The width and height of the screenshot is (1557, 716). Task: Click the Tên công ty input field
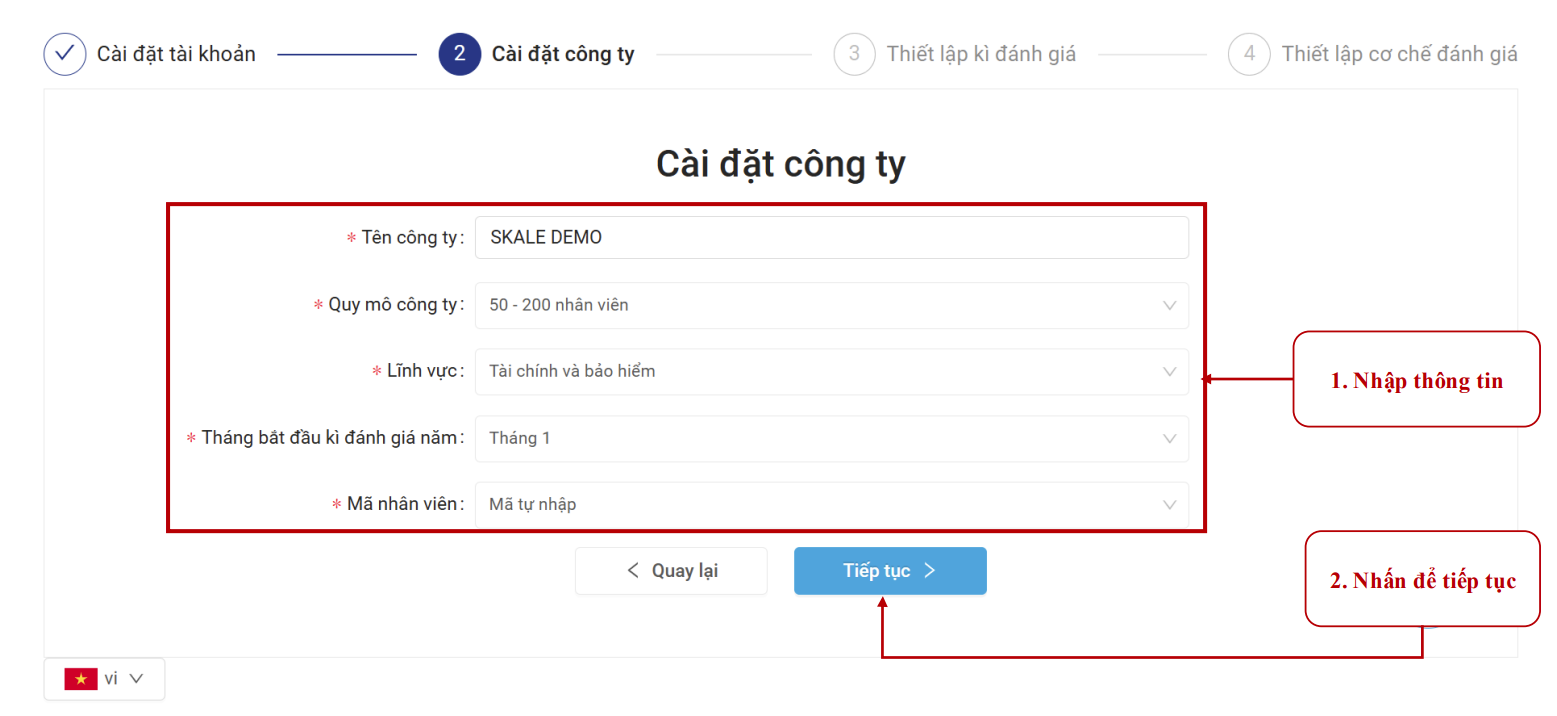coord(830,238)
